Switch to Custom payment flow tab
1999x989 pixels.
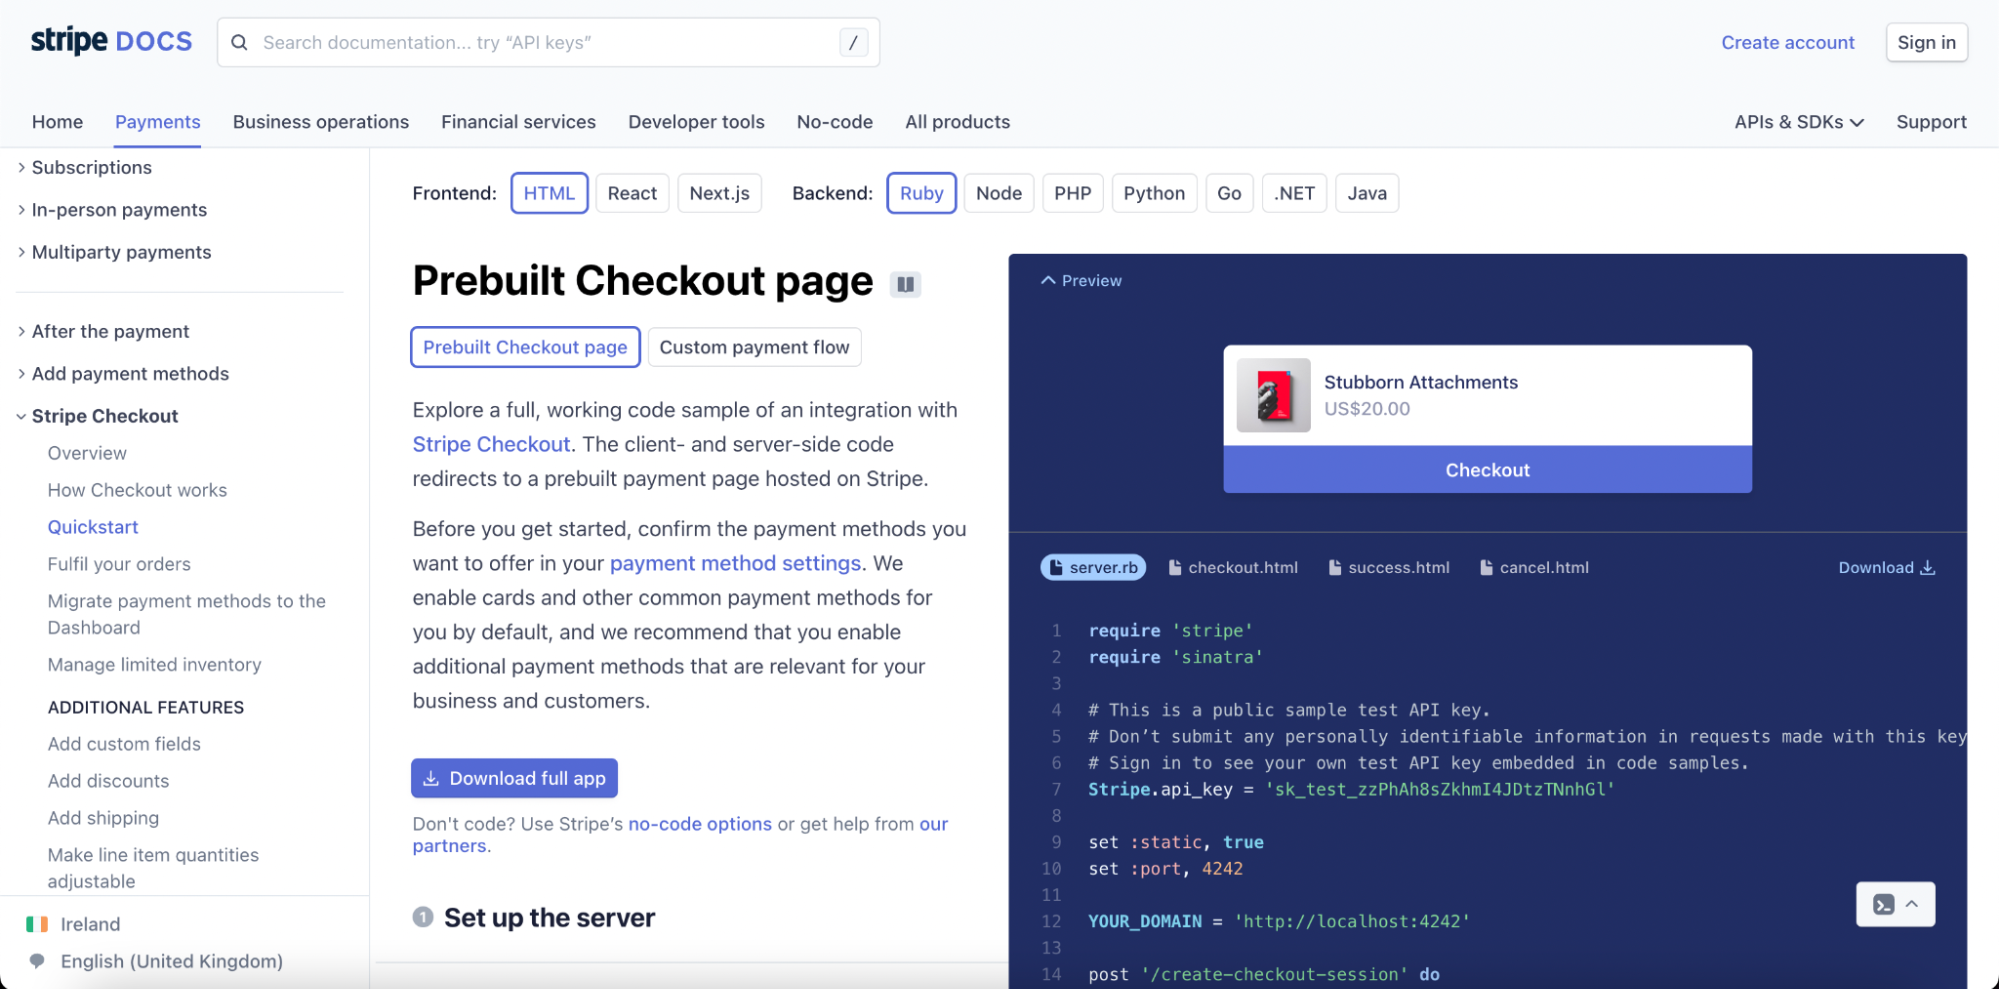pyautogui.click(x=754, y=347)
